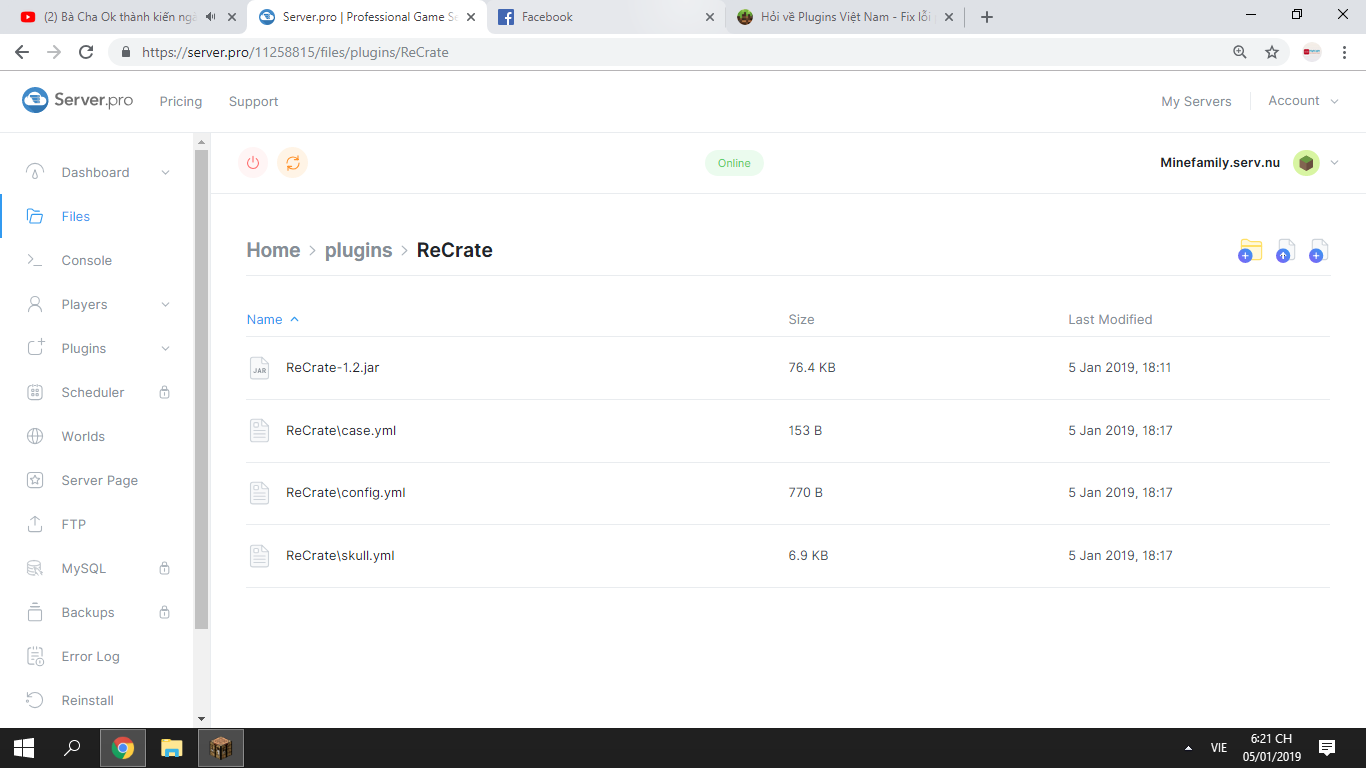Reload the page with the refresh icon
The height and width of the screenshot is (768, 1366).
point(86,52)
